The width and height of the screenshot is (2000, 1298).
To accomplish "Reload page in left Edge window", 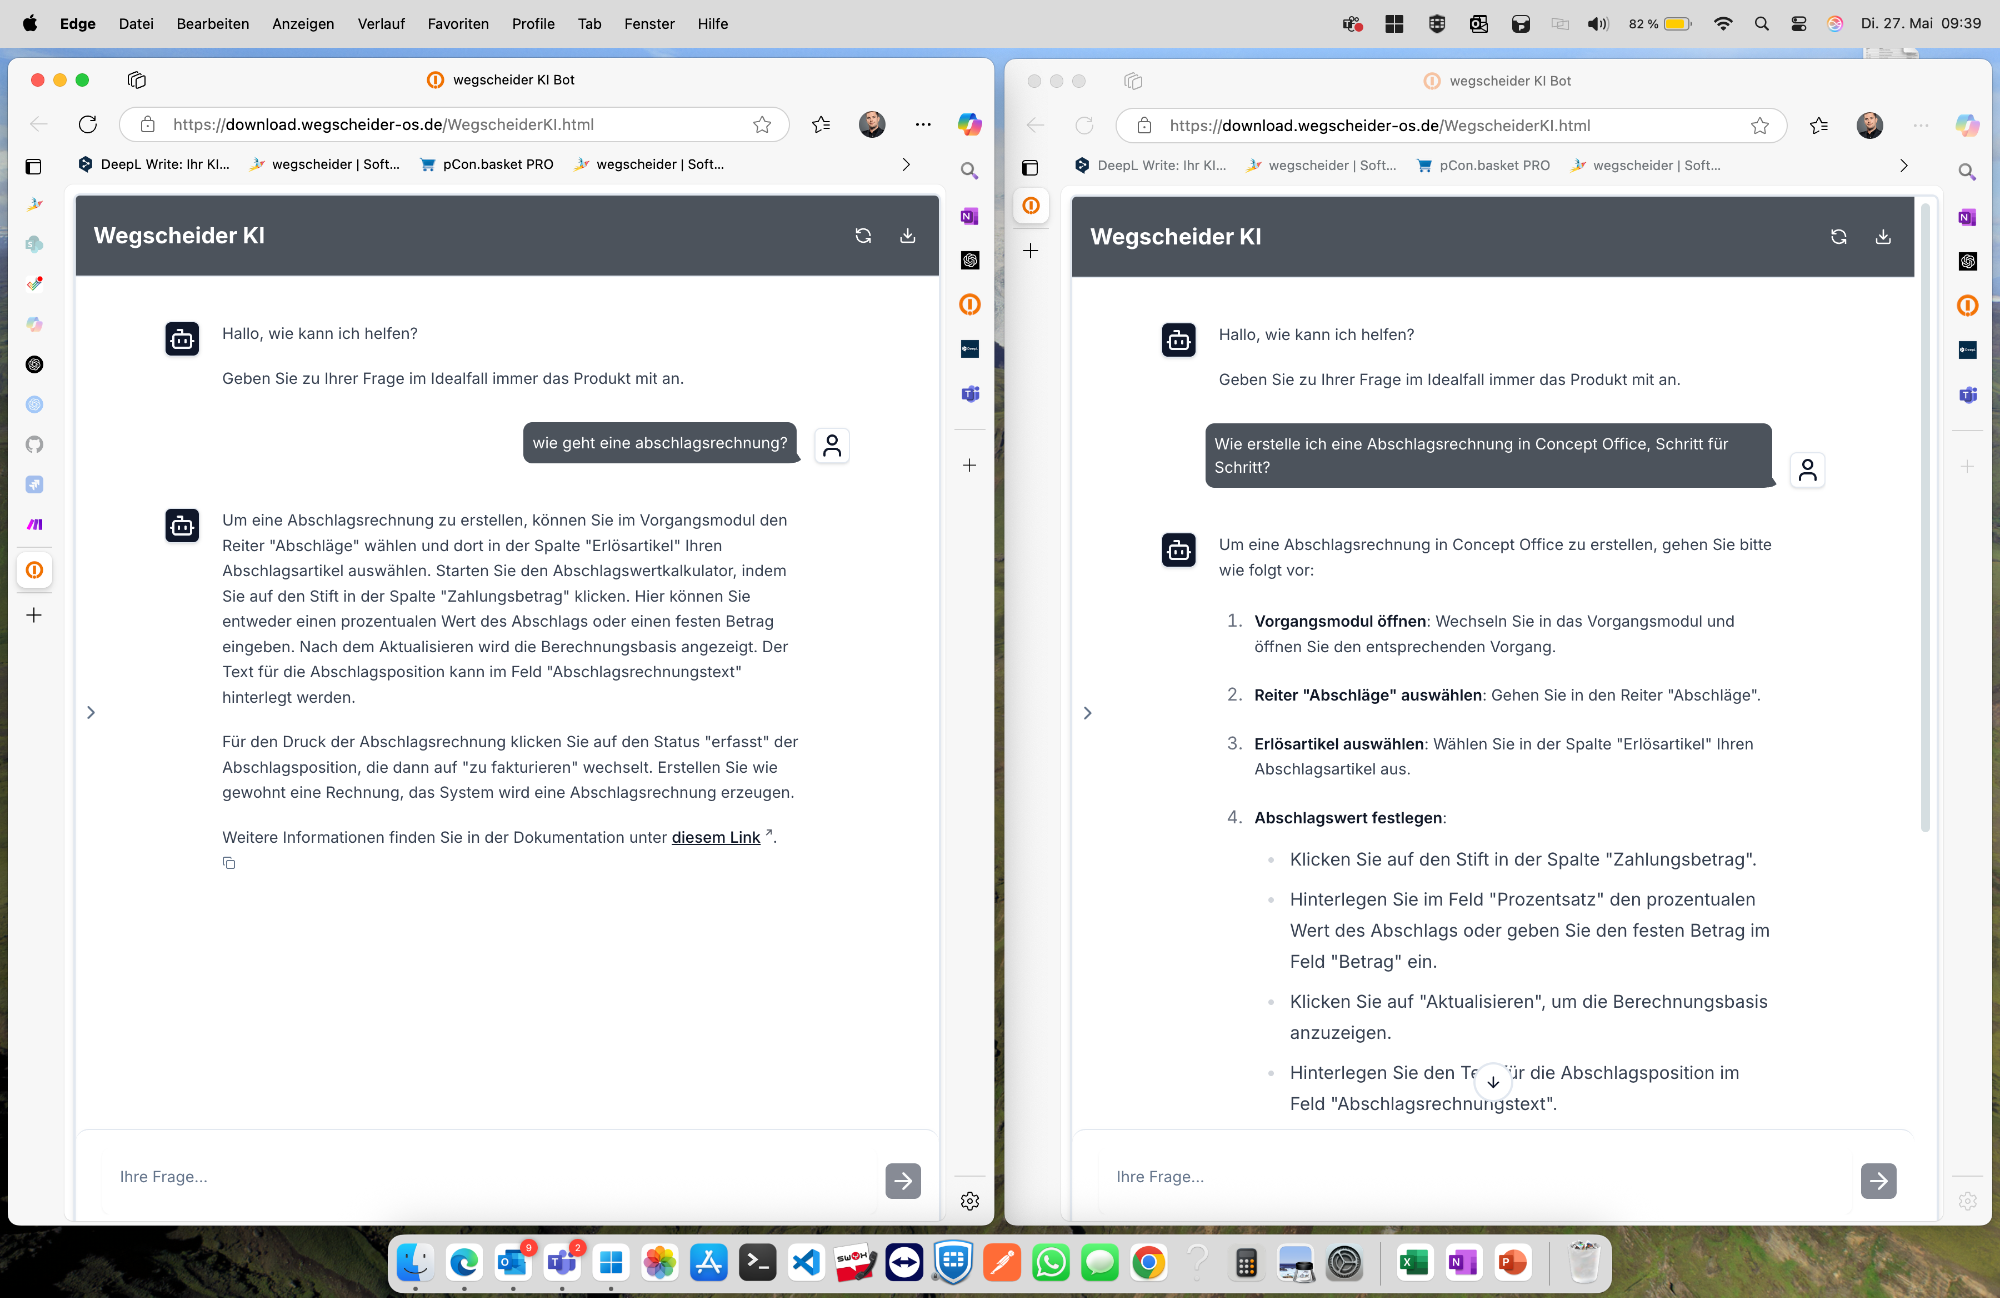I will [88, 124].
